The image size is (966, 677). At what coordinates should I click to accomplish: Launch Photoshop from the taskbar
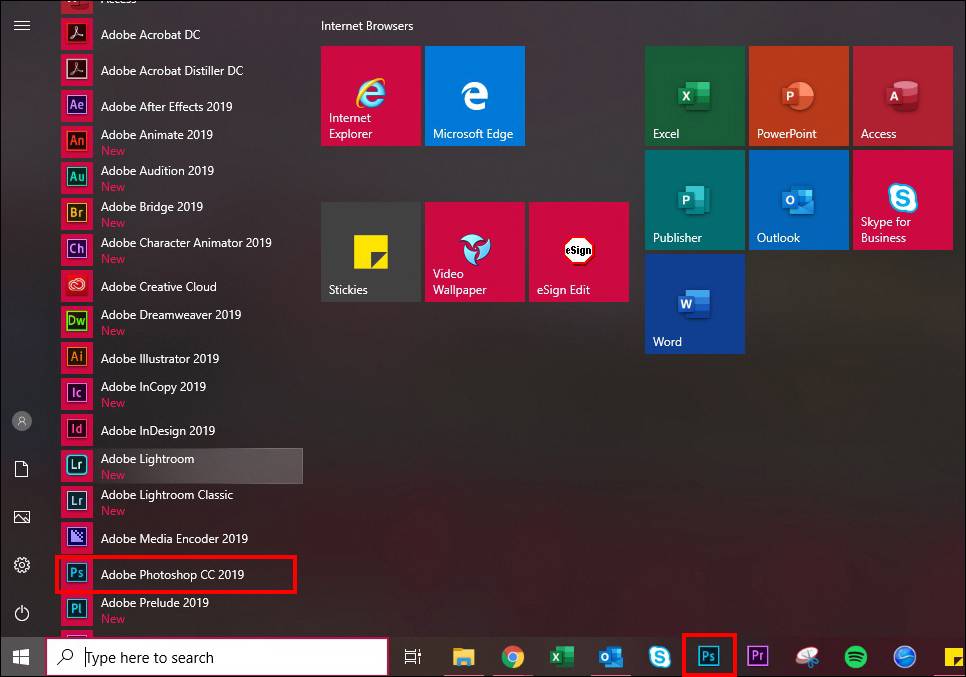708,656
